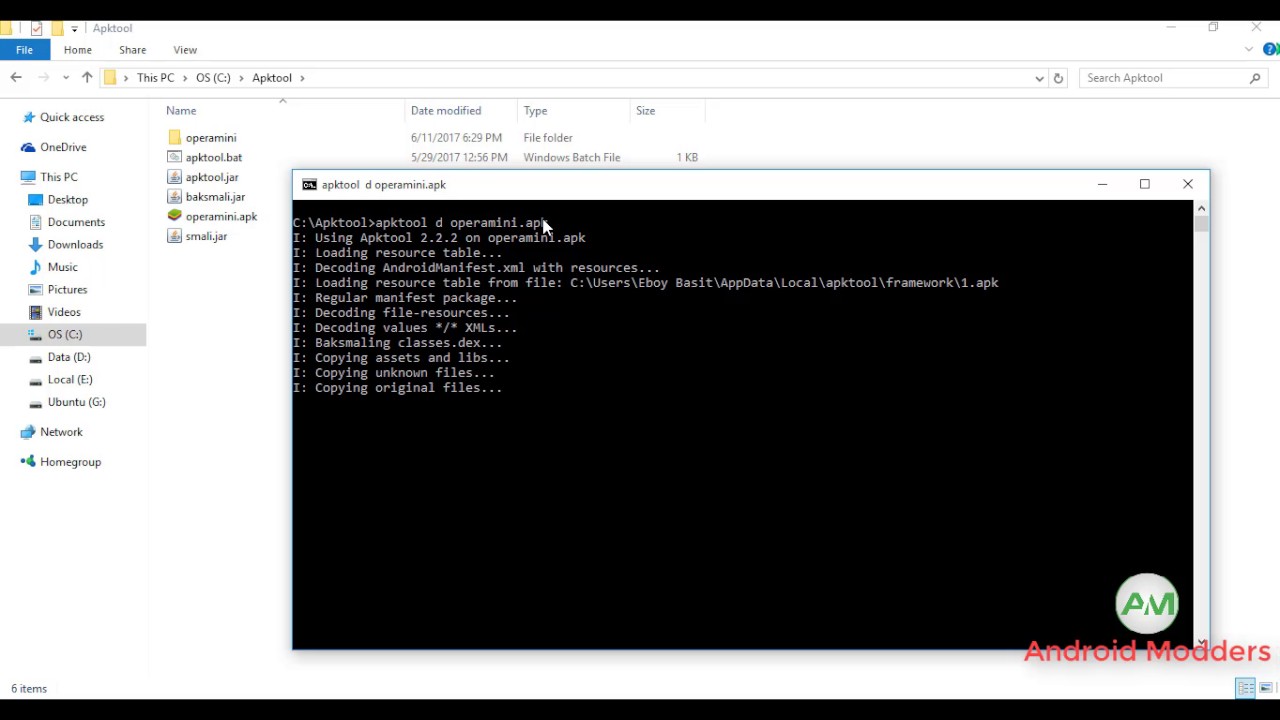Select the baksmali.jar file
Image resolution: width=1280 pixels, height=720 pixels.
(215, 197)
